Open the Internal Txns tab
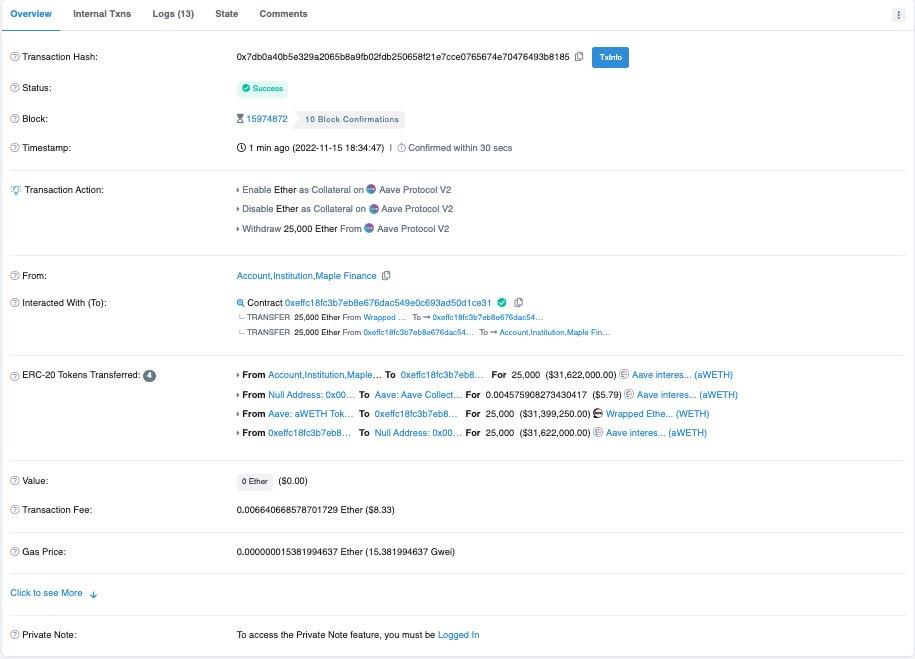 [x=102, y=14]
